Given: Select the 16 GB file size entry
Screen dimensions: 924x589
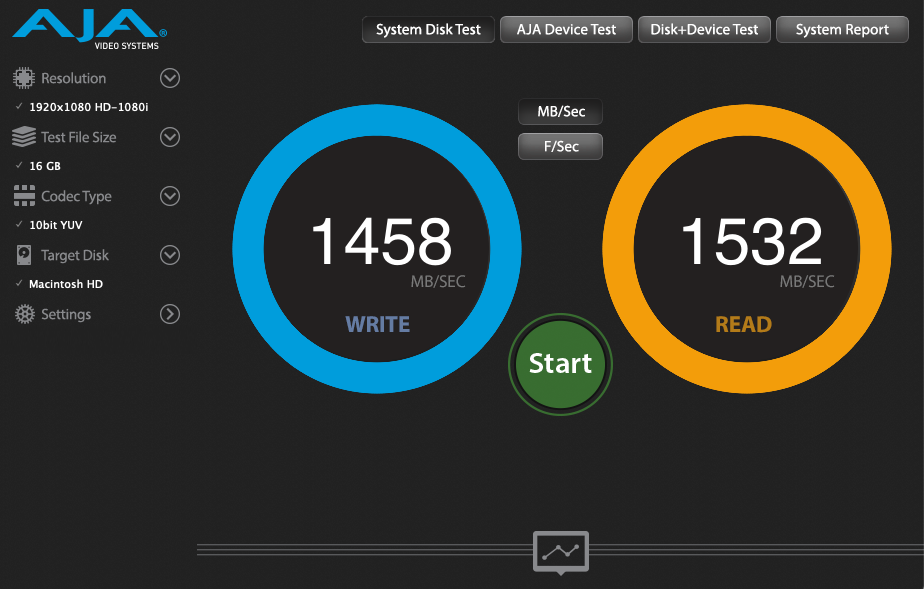Looking at the screenshot, I should pyautogui.click(x=45, y=166).
